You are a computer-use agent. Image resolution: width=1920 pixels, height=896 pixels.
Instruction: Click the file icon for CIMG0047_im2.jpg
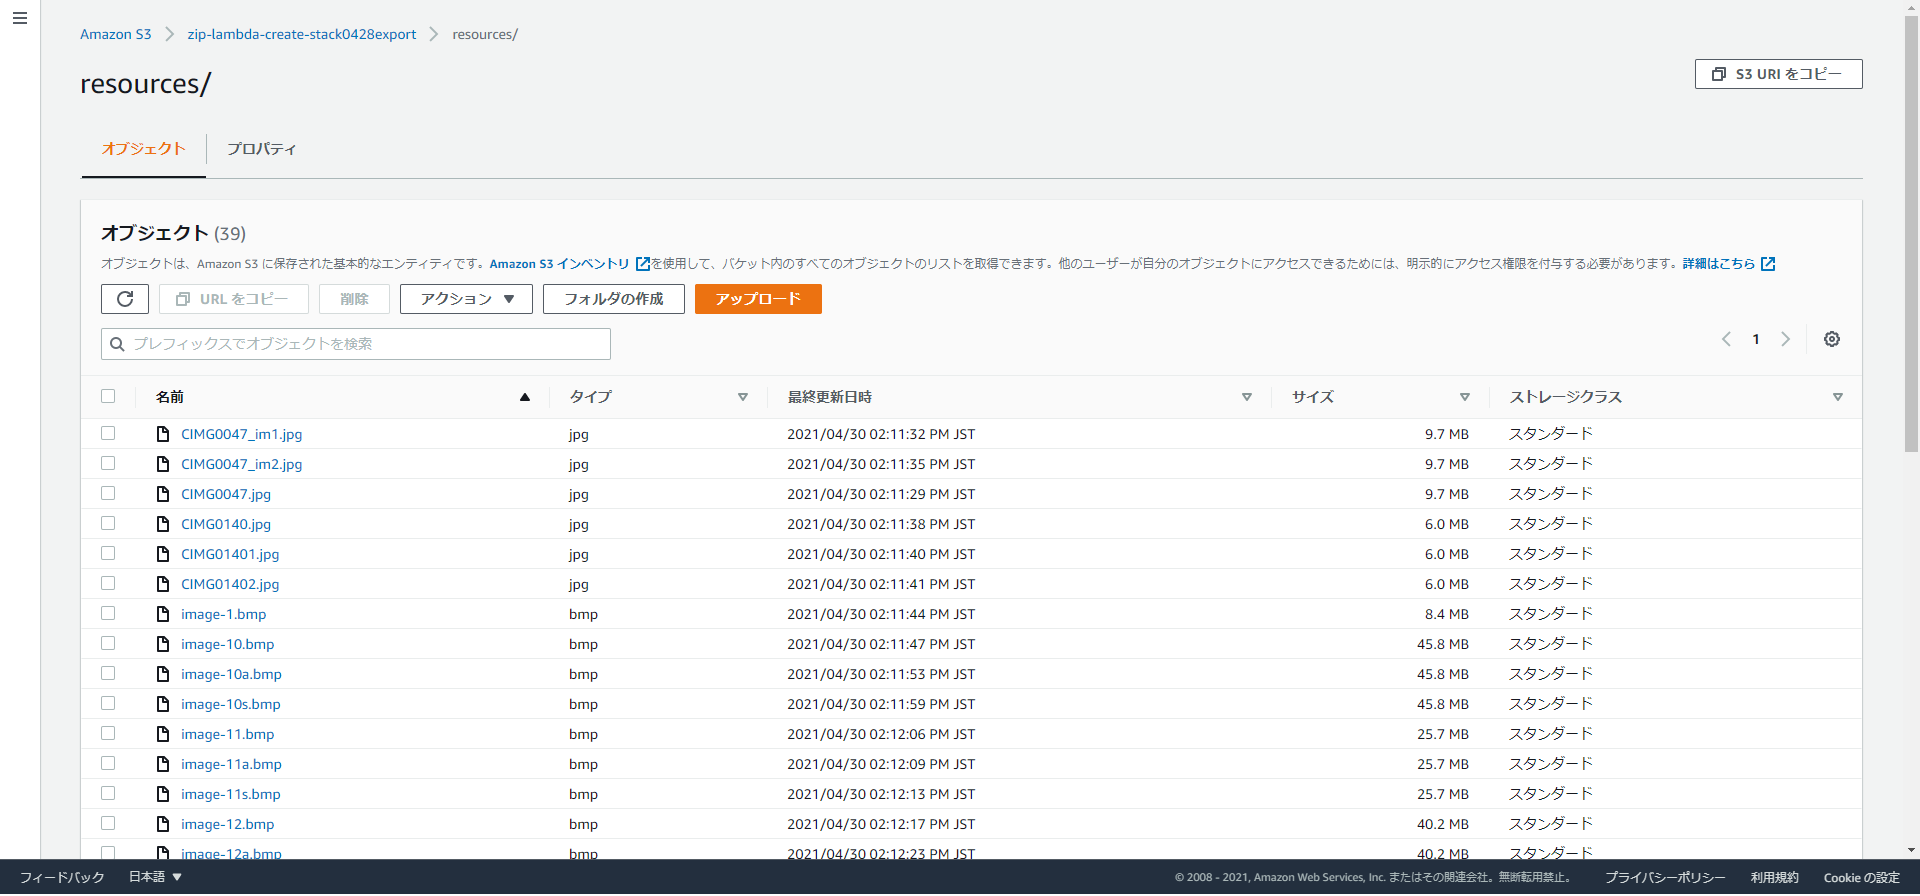[163, 464]
